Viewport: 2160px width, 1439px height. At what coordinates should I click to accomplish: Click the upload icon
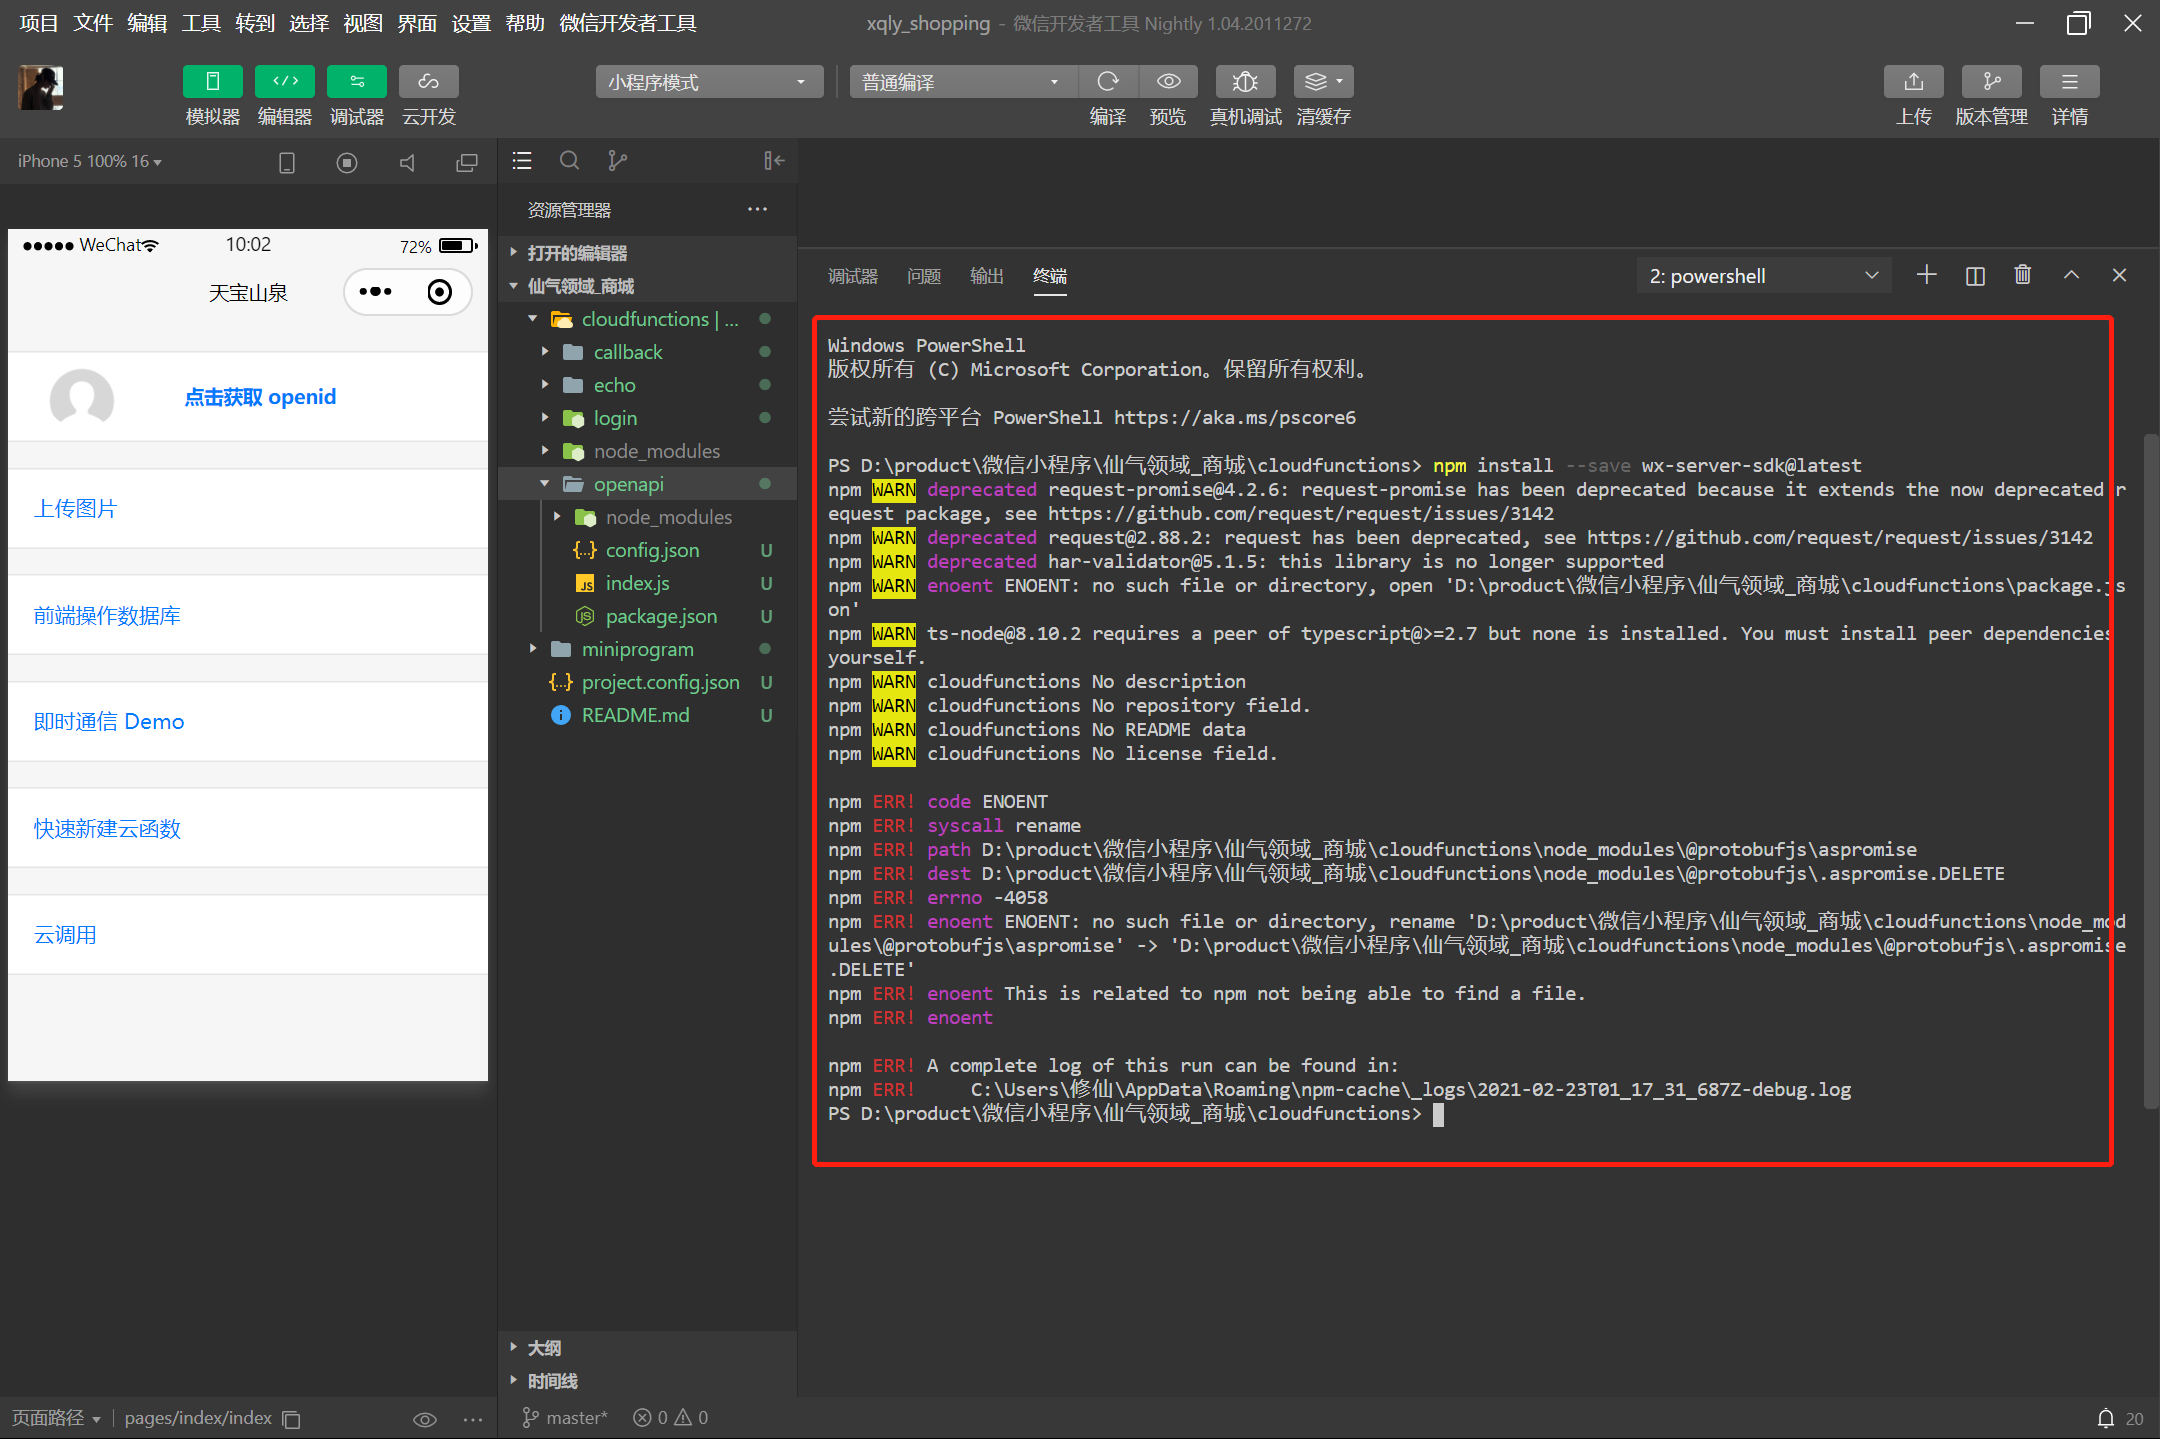pyautogui.click(x=1913, y=82)
